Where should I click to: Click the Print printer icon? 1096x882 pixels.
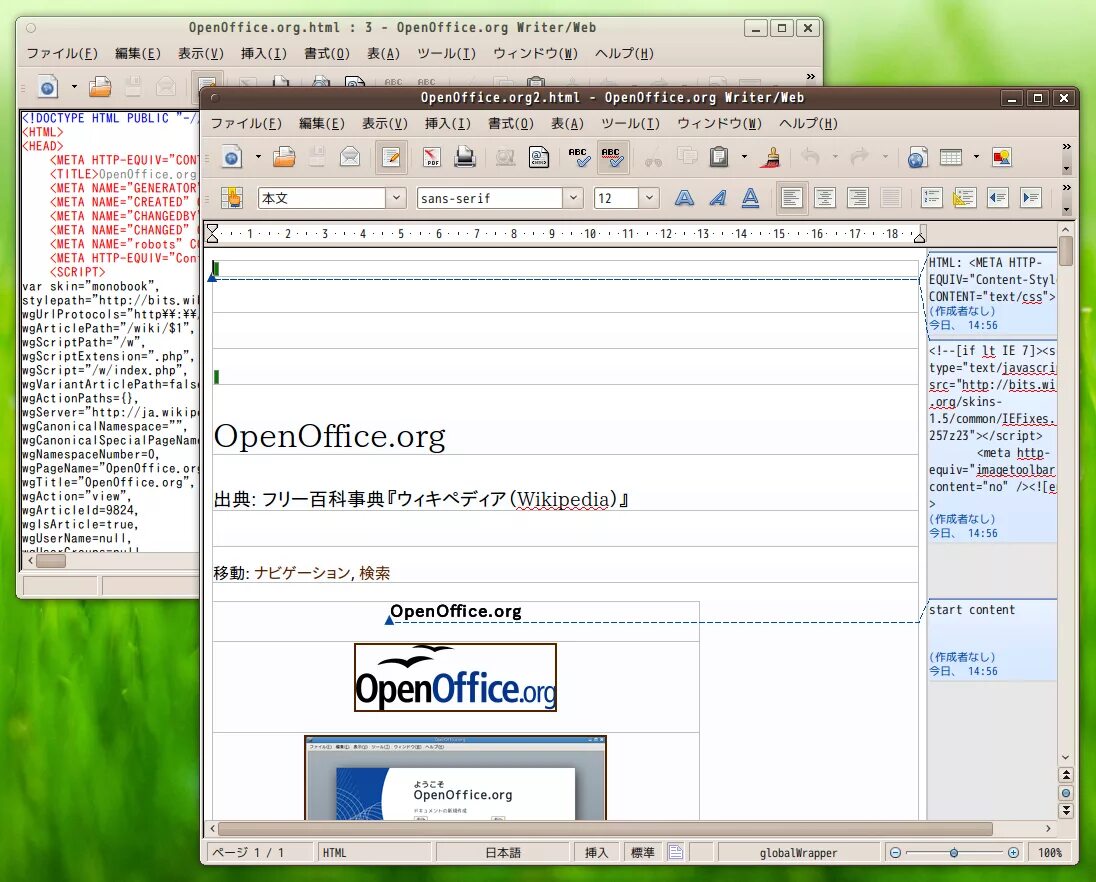[x=465, y=157]
